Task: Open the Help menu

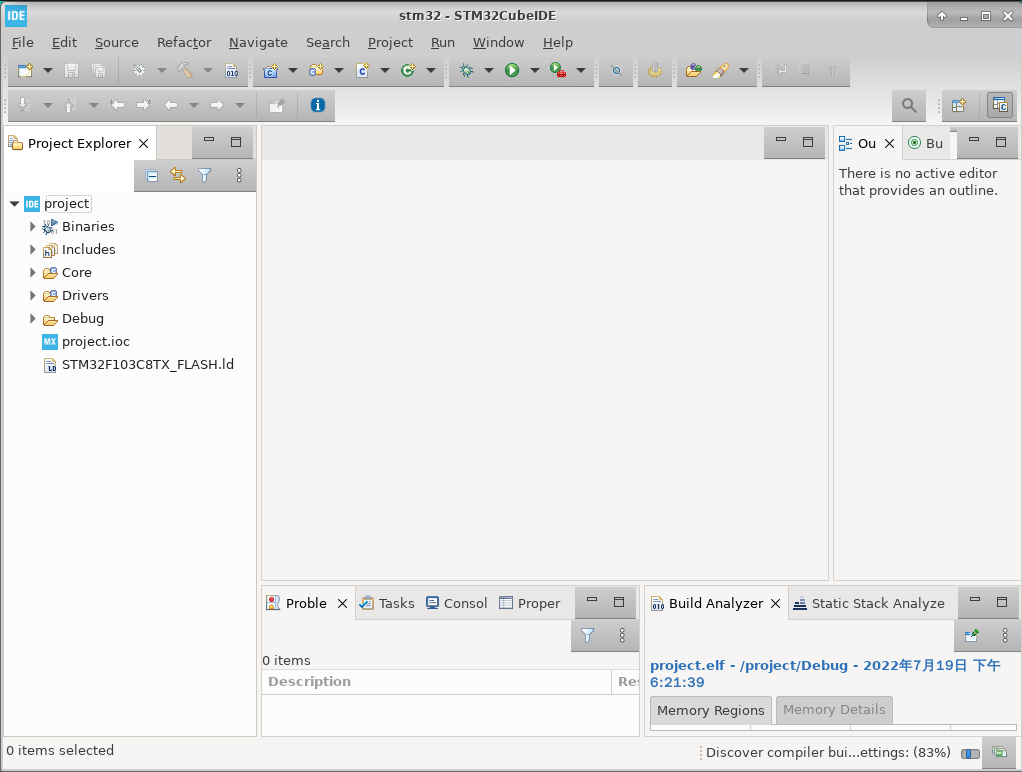Action: coord(558,42)
